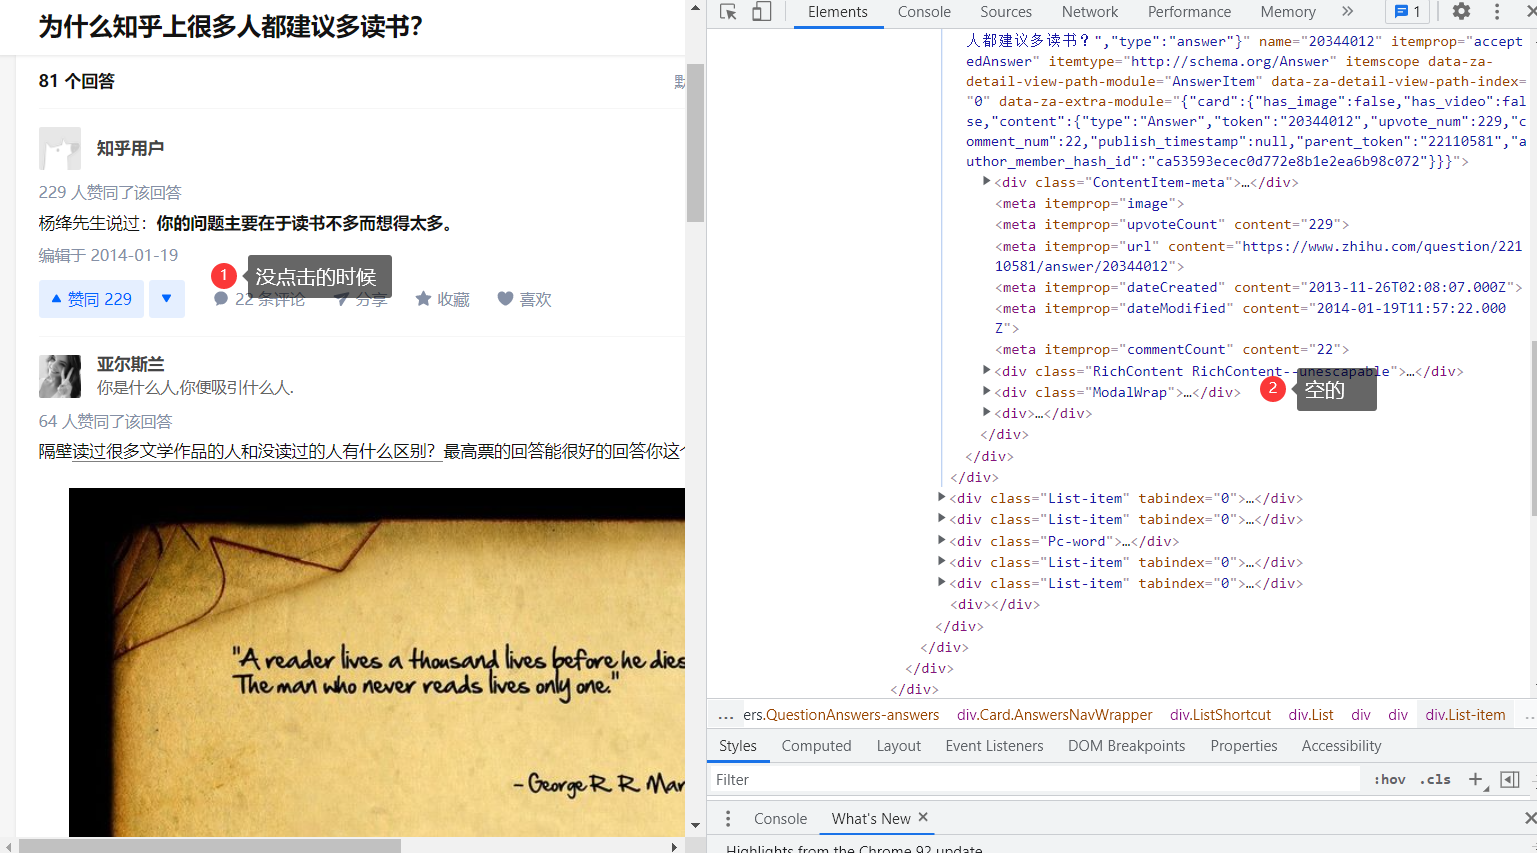This screenshot has height=853, width=1537.
Task: Add the answer to favorites via 收藏
Action: pyautogui.click(x=442, y=299)
